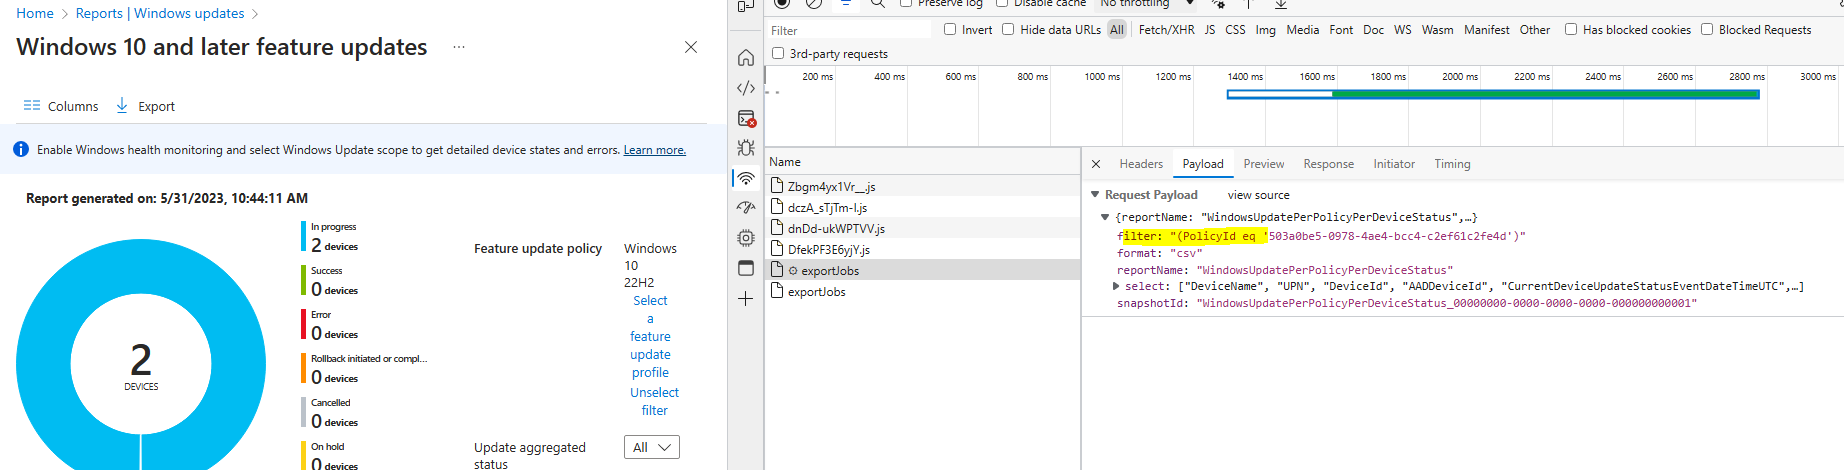Open the Performance gauge tool
Viewport: 1844px width, 470px height.
pyautogui.click(x=746, y=208)
